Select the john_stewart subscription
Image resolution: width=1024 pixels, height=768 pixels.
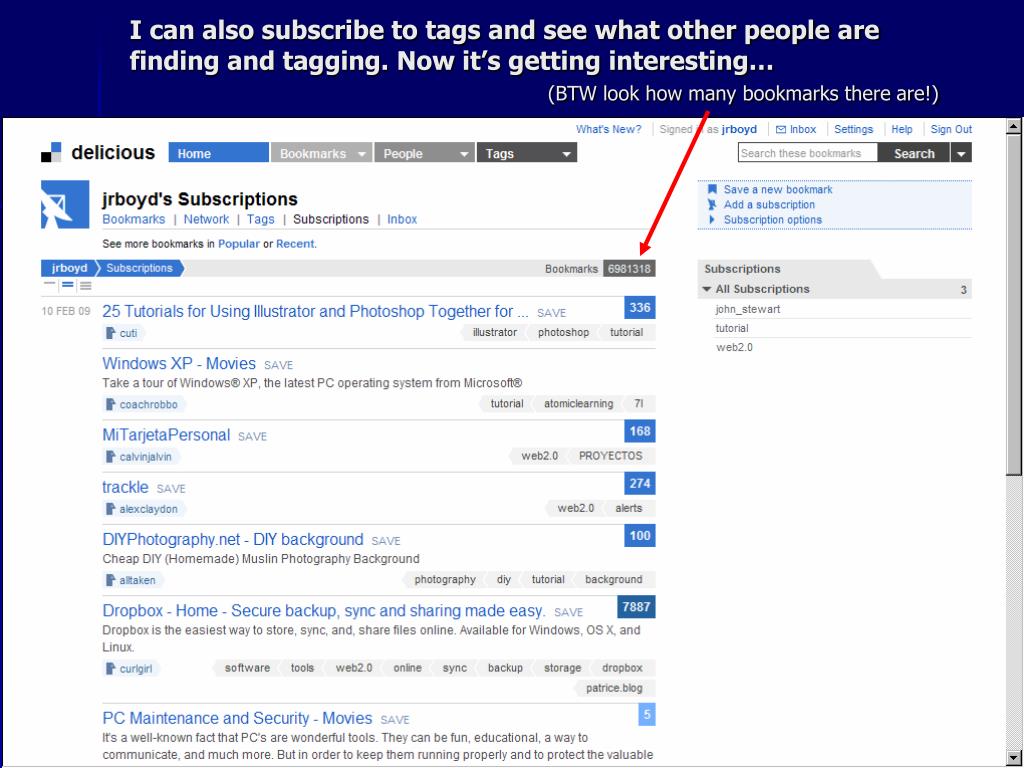pyautogui.click(x=748, y=310)
